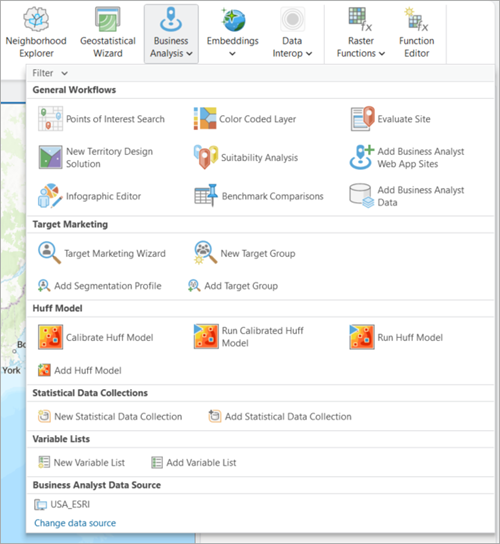Select Suitability Analysis label
The height and width of the screenshot is (544, 500).
tap(260, 158)
